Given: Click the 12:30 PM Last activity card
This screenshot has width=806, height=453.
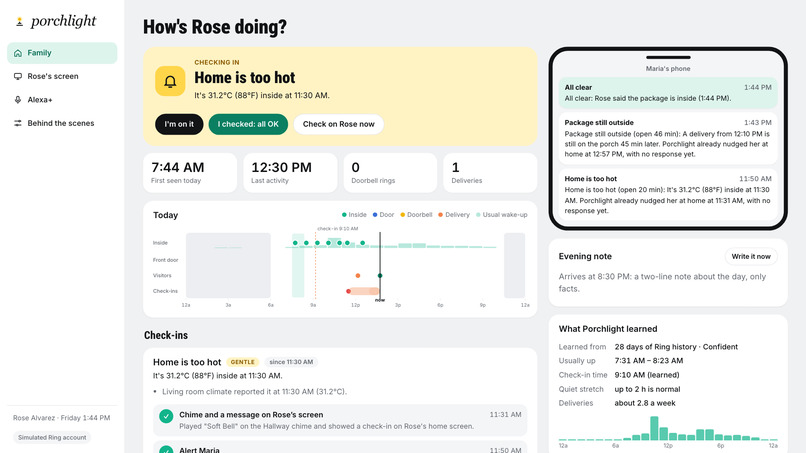Looking at the screenshot, I should point(290,173).
